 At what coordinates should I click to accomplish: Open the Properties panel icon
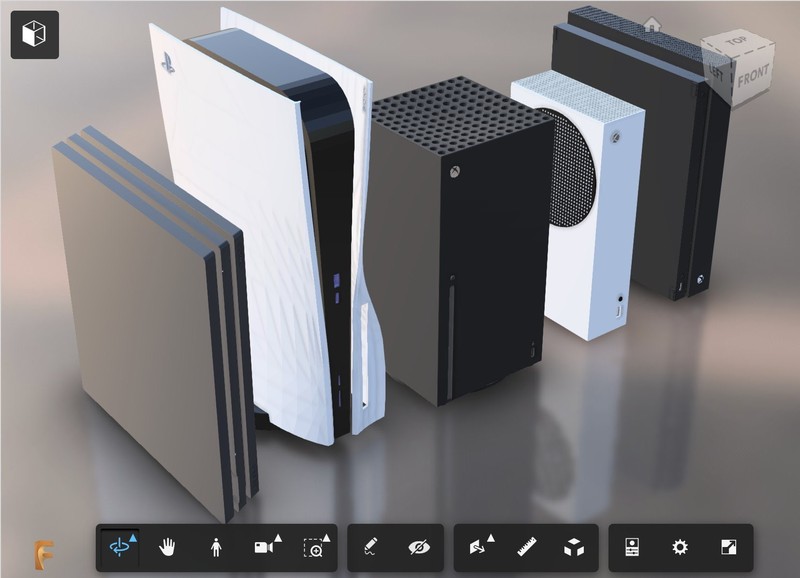[633, 547]
